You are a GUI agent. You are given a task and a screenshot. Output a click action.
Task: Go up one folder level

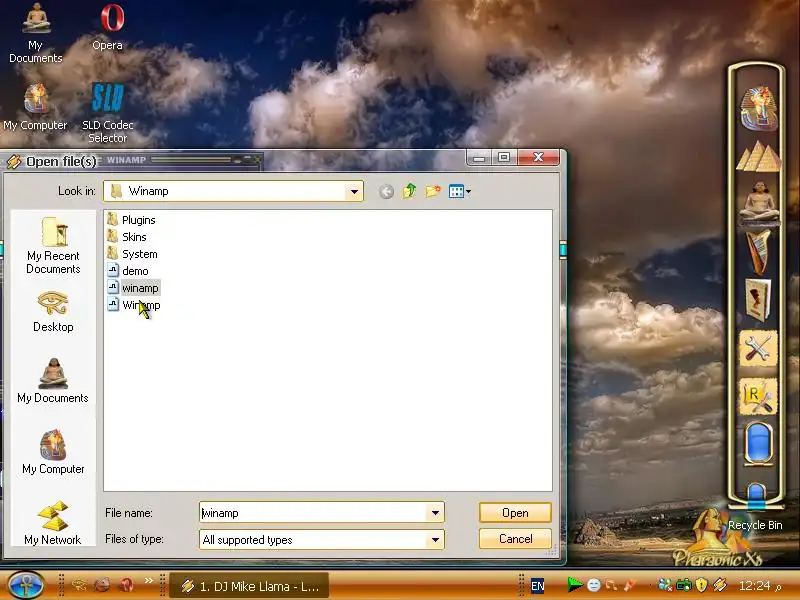coord(409,191)
